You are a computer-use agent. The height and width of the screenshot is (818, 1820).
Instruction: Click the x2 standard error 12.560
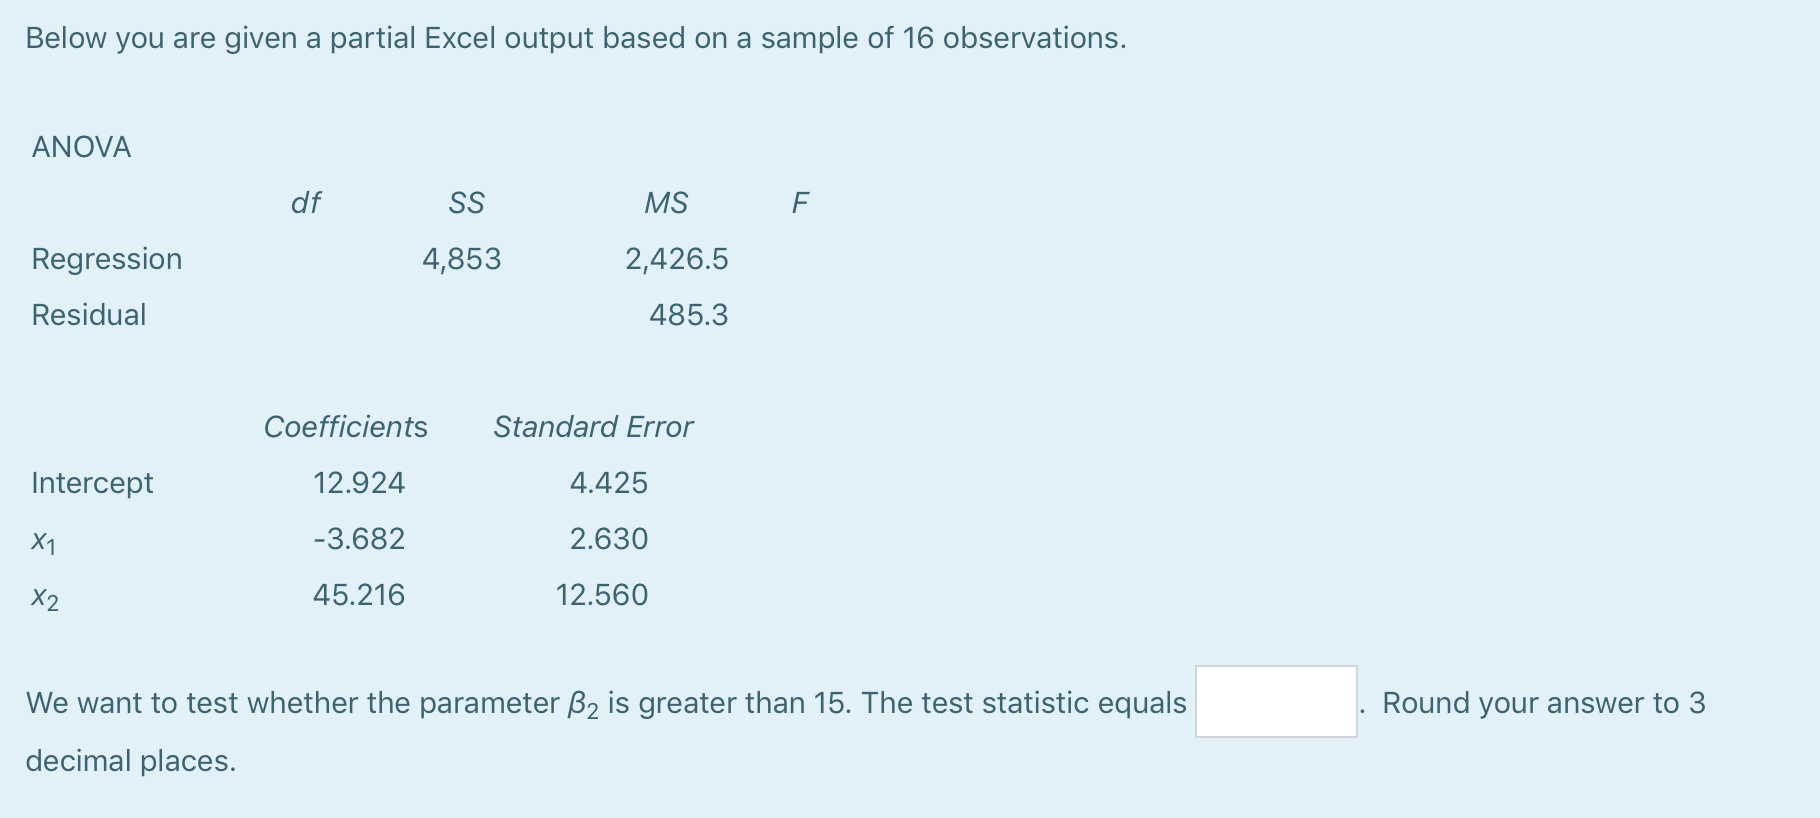pyautogui.click(x=601, y=595)
